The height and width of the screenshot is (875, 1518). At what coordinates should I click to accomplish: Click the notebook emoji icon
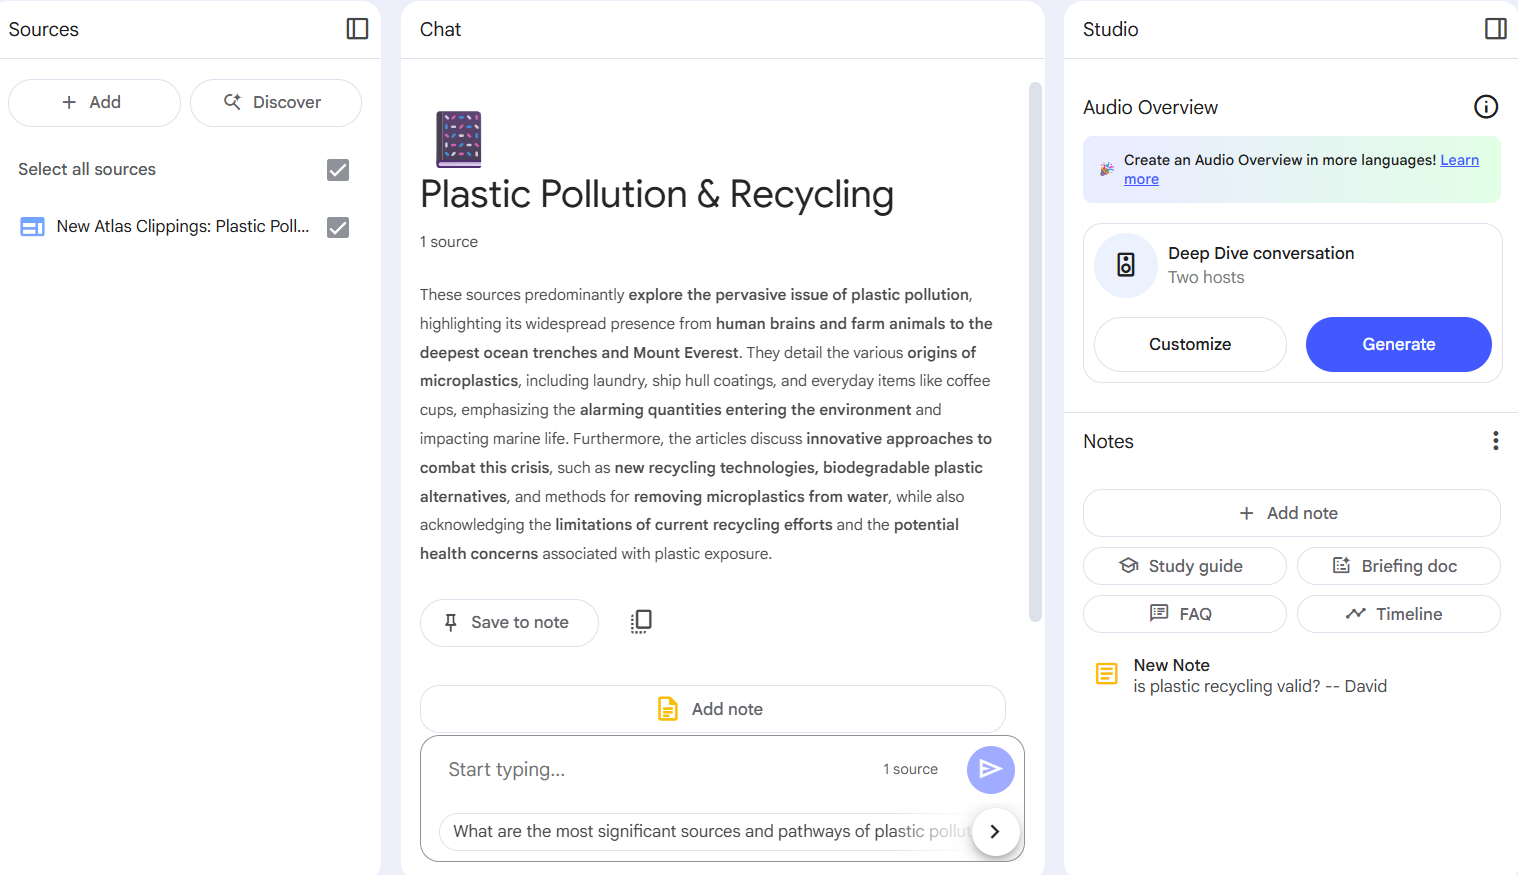point(459,139)
